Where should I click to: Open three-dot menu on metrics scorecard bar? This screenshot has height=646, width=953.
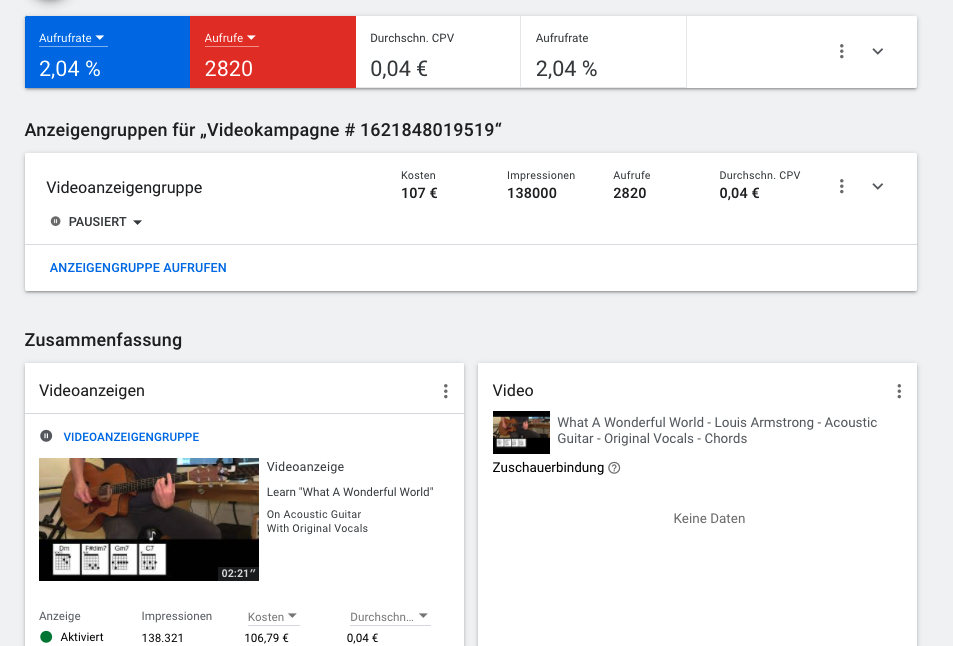842,51
